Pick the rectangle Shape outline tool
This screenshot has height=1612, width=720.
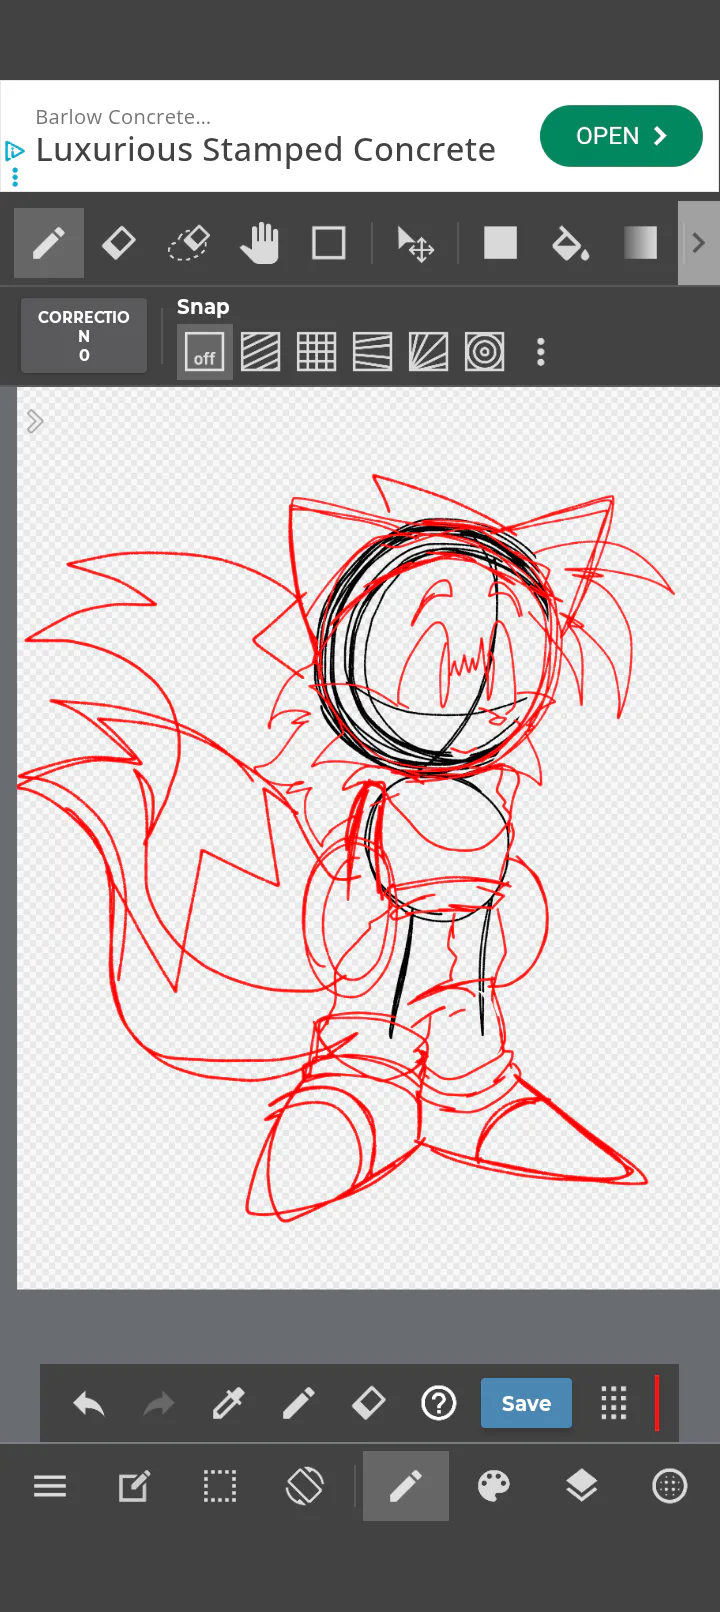pos(329,243)
